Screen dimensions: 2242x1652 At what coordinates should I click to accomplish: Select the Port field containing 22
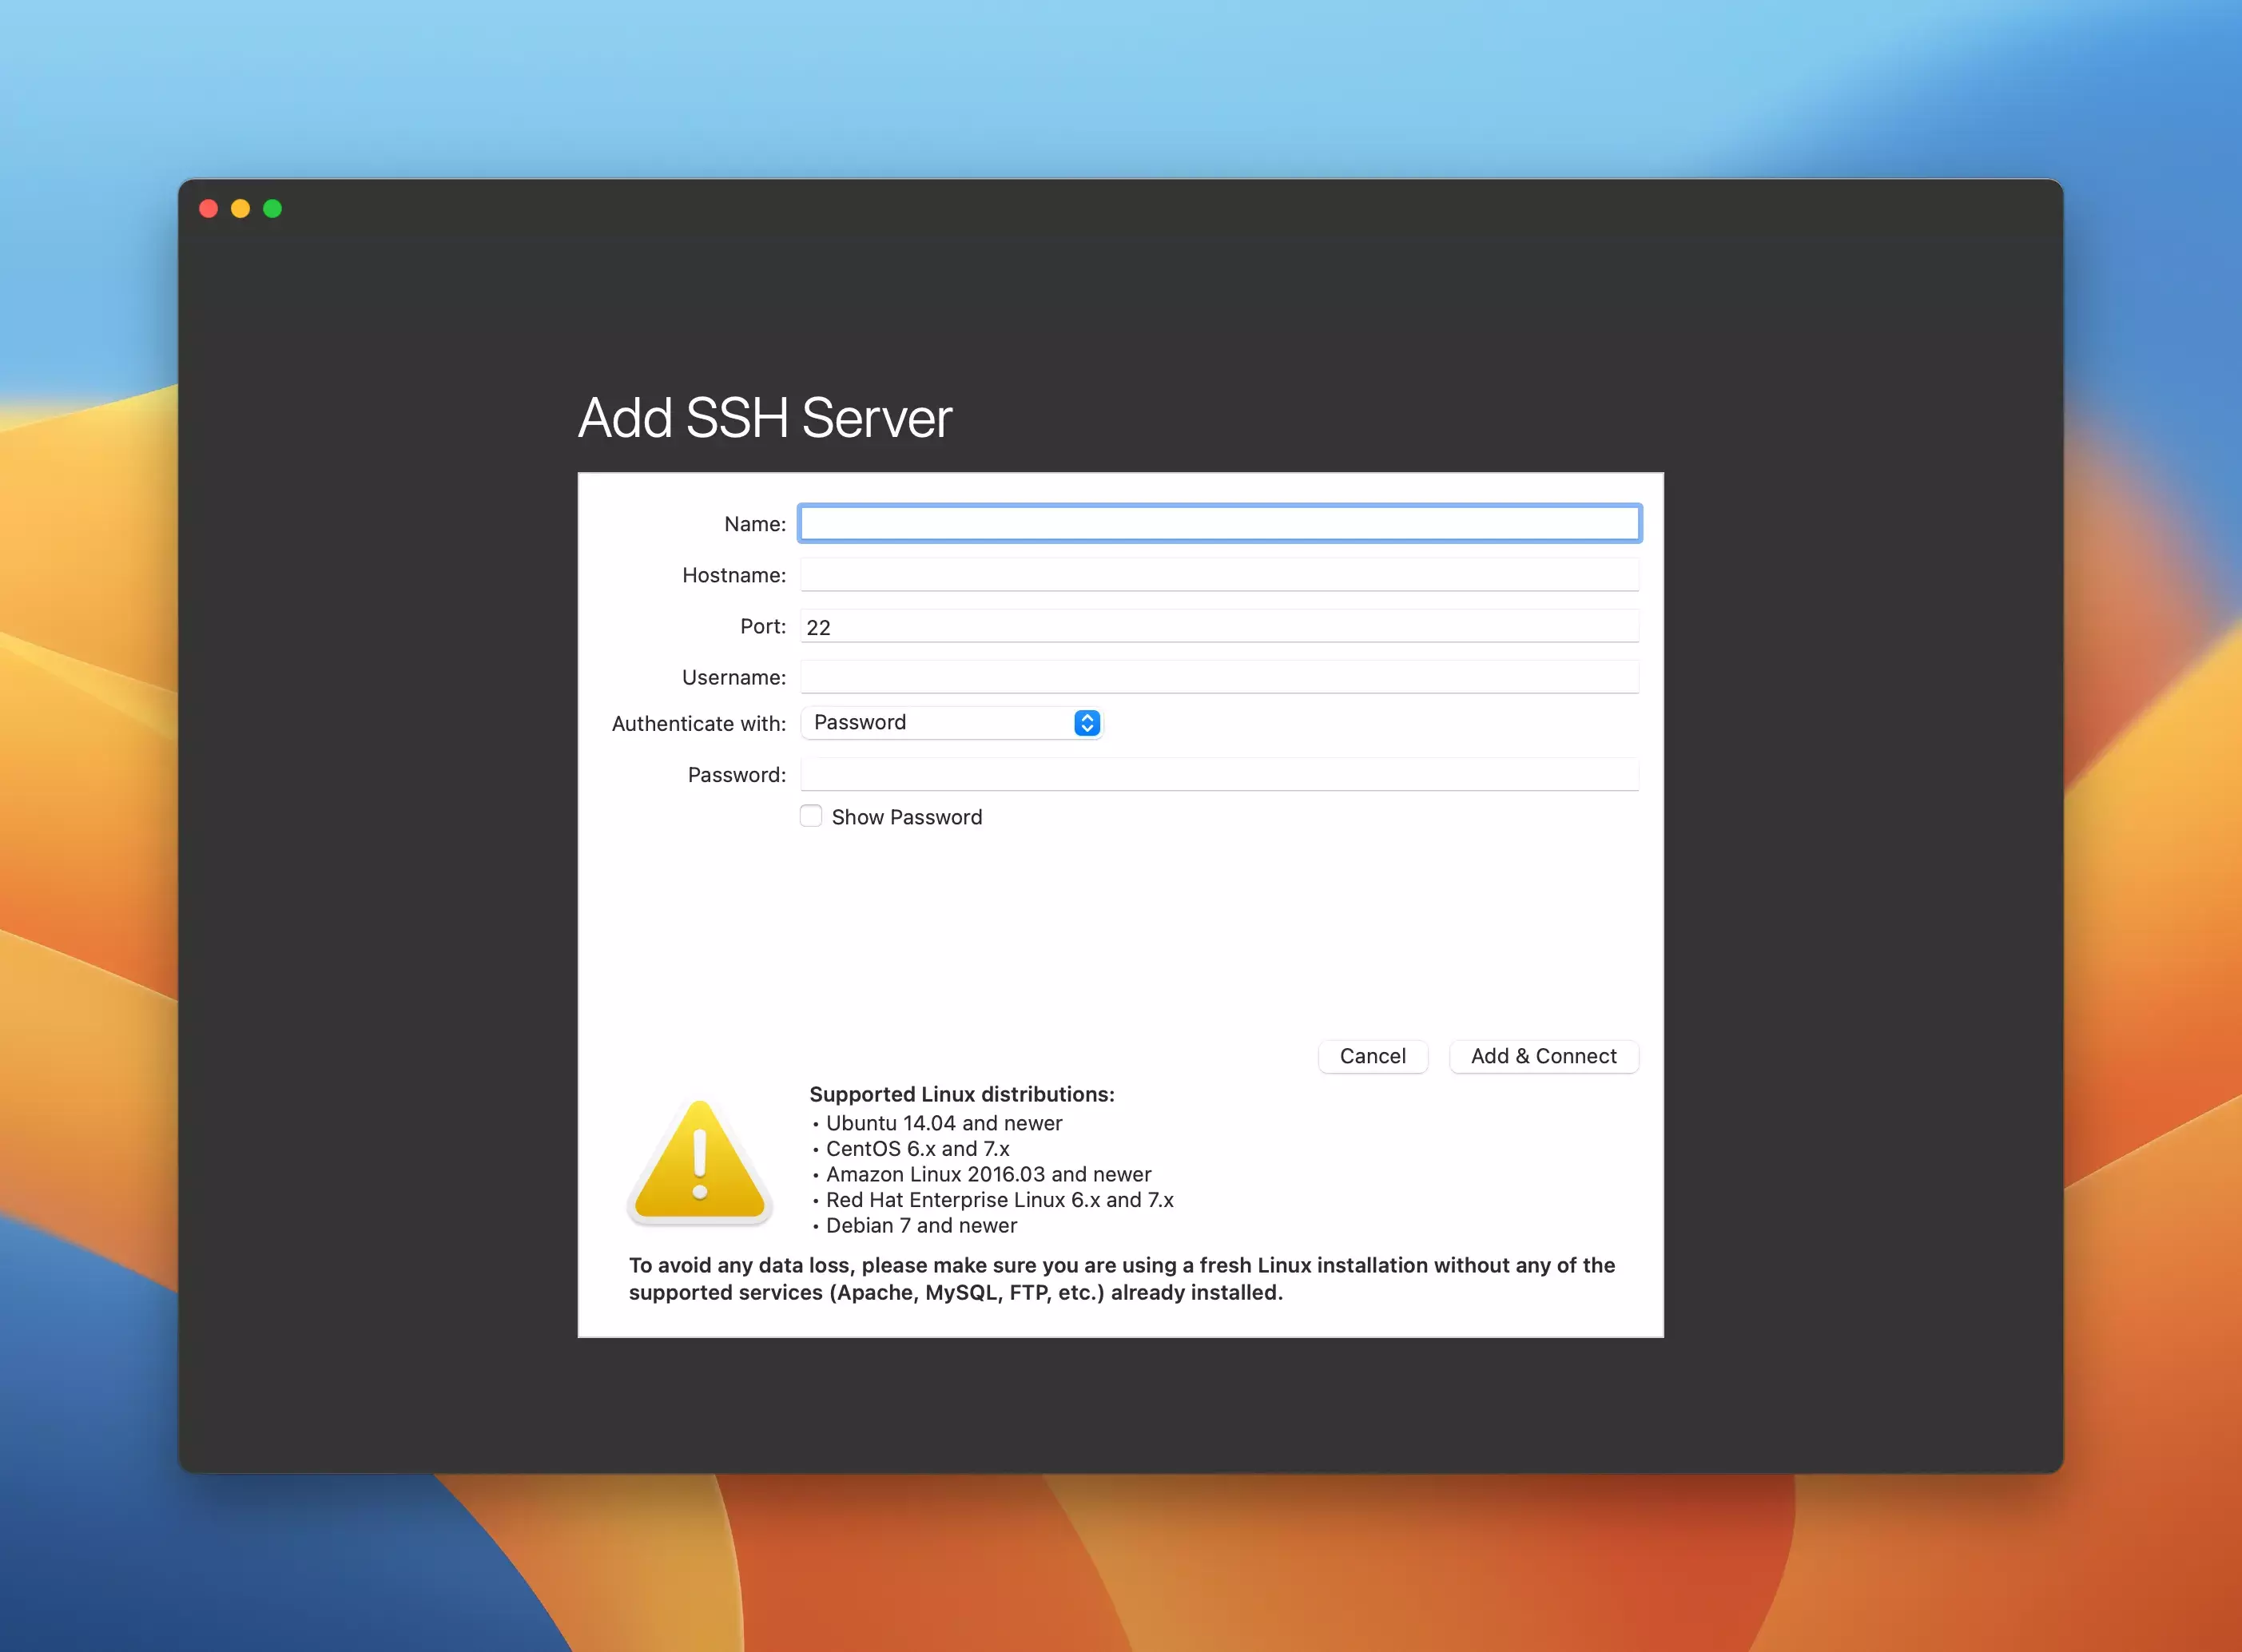point(1219,627)
